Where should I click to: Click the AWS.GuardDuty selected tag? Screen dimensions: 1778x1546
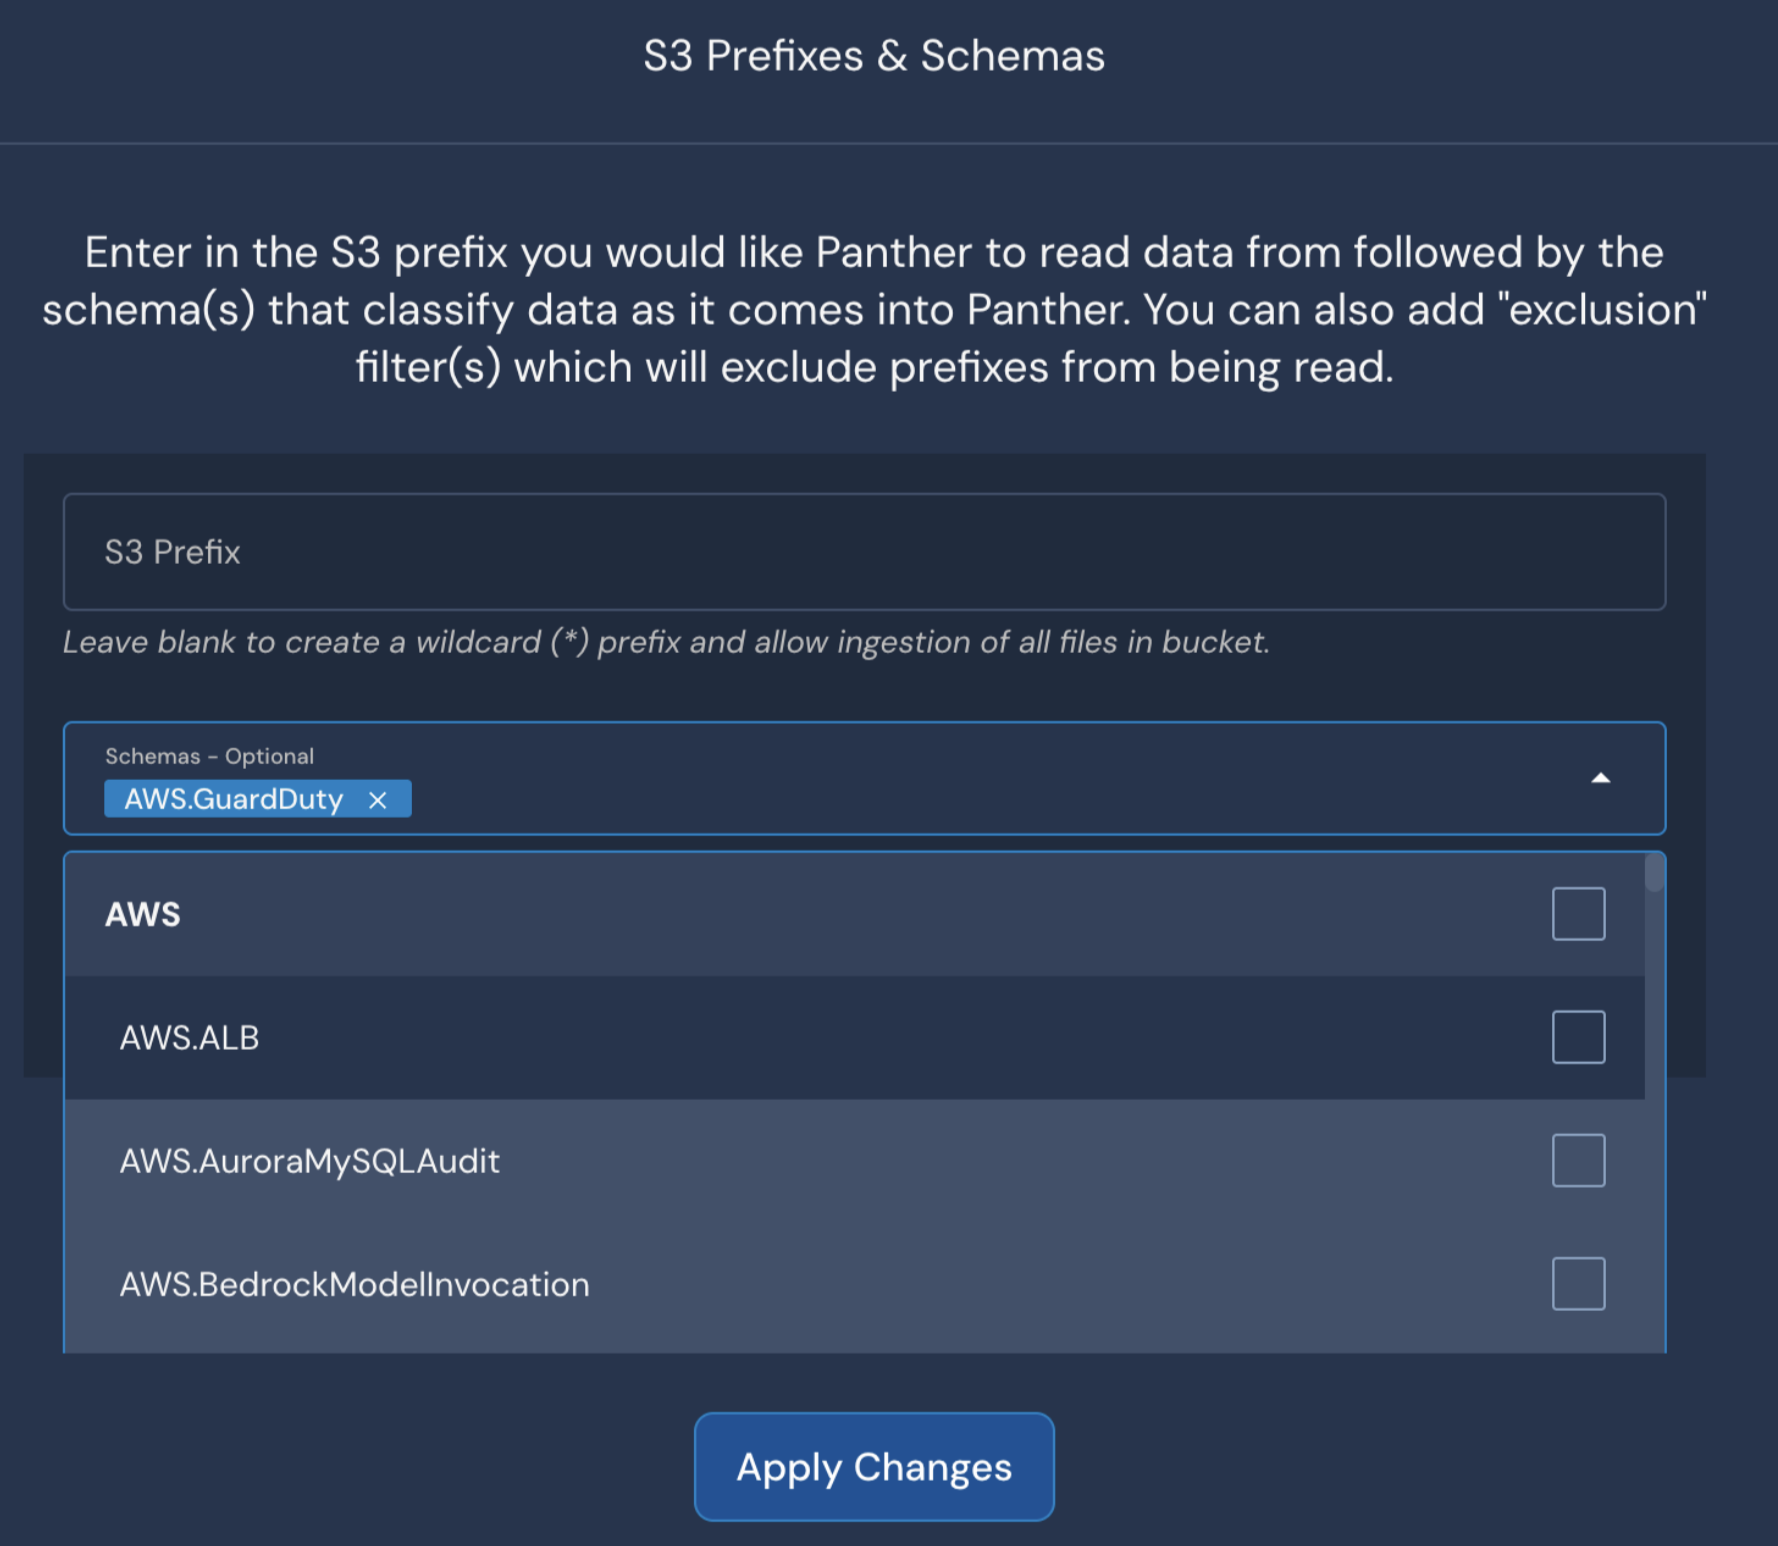point(233,799)
